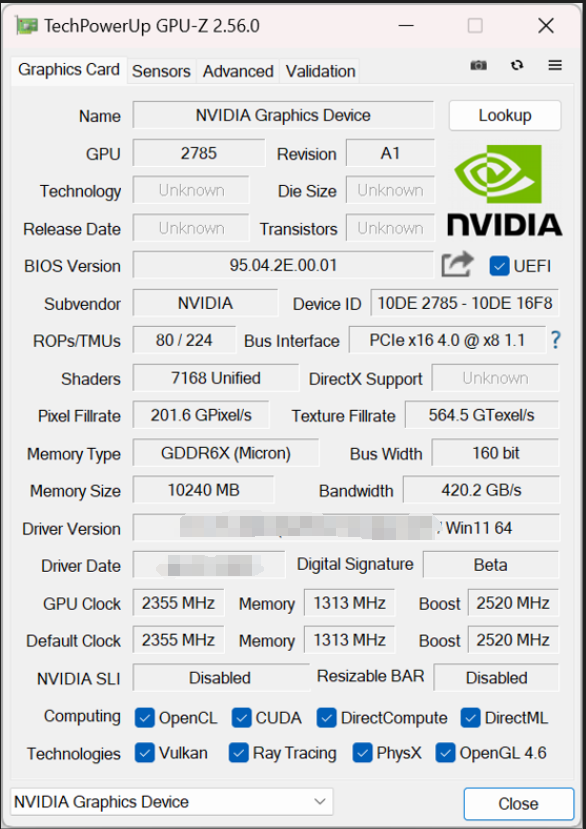Click the Lookup button
586x829 pixels.
505,115
